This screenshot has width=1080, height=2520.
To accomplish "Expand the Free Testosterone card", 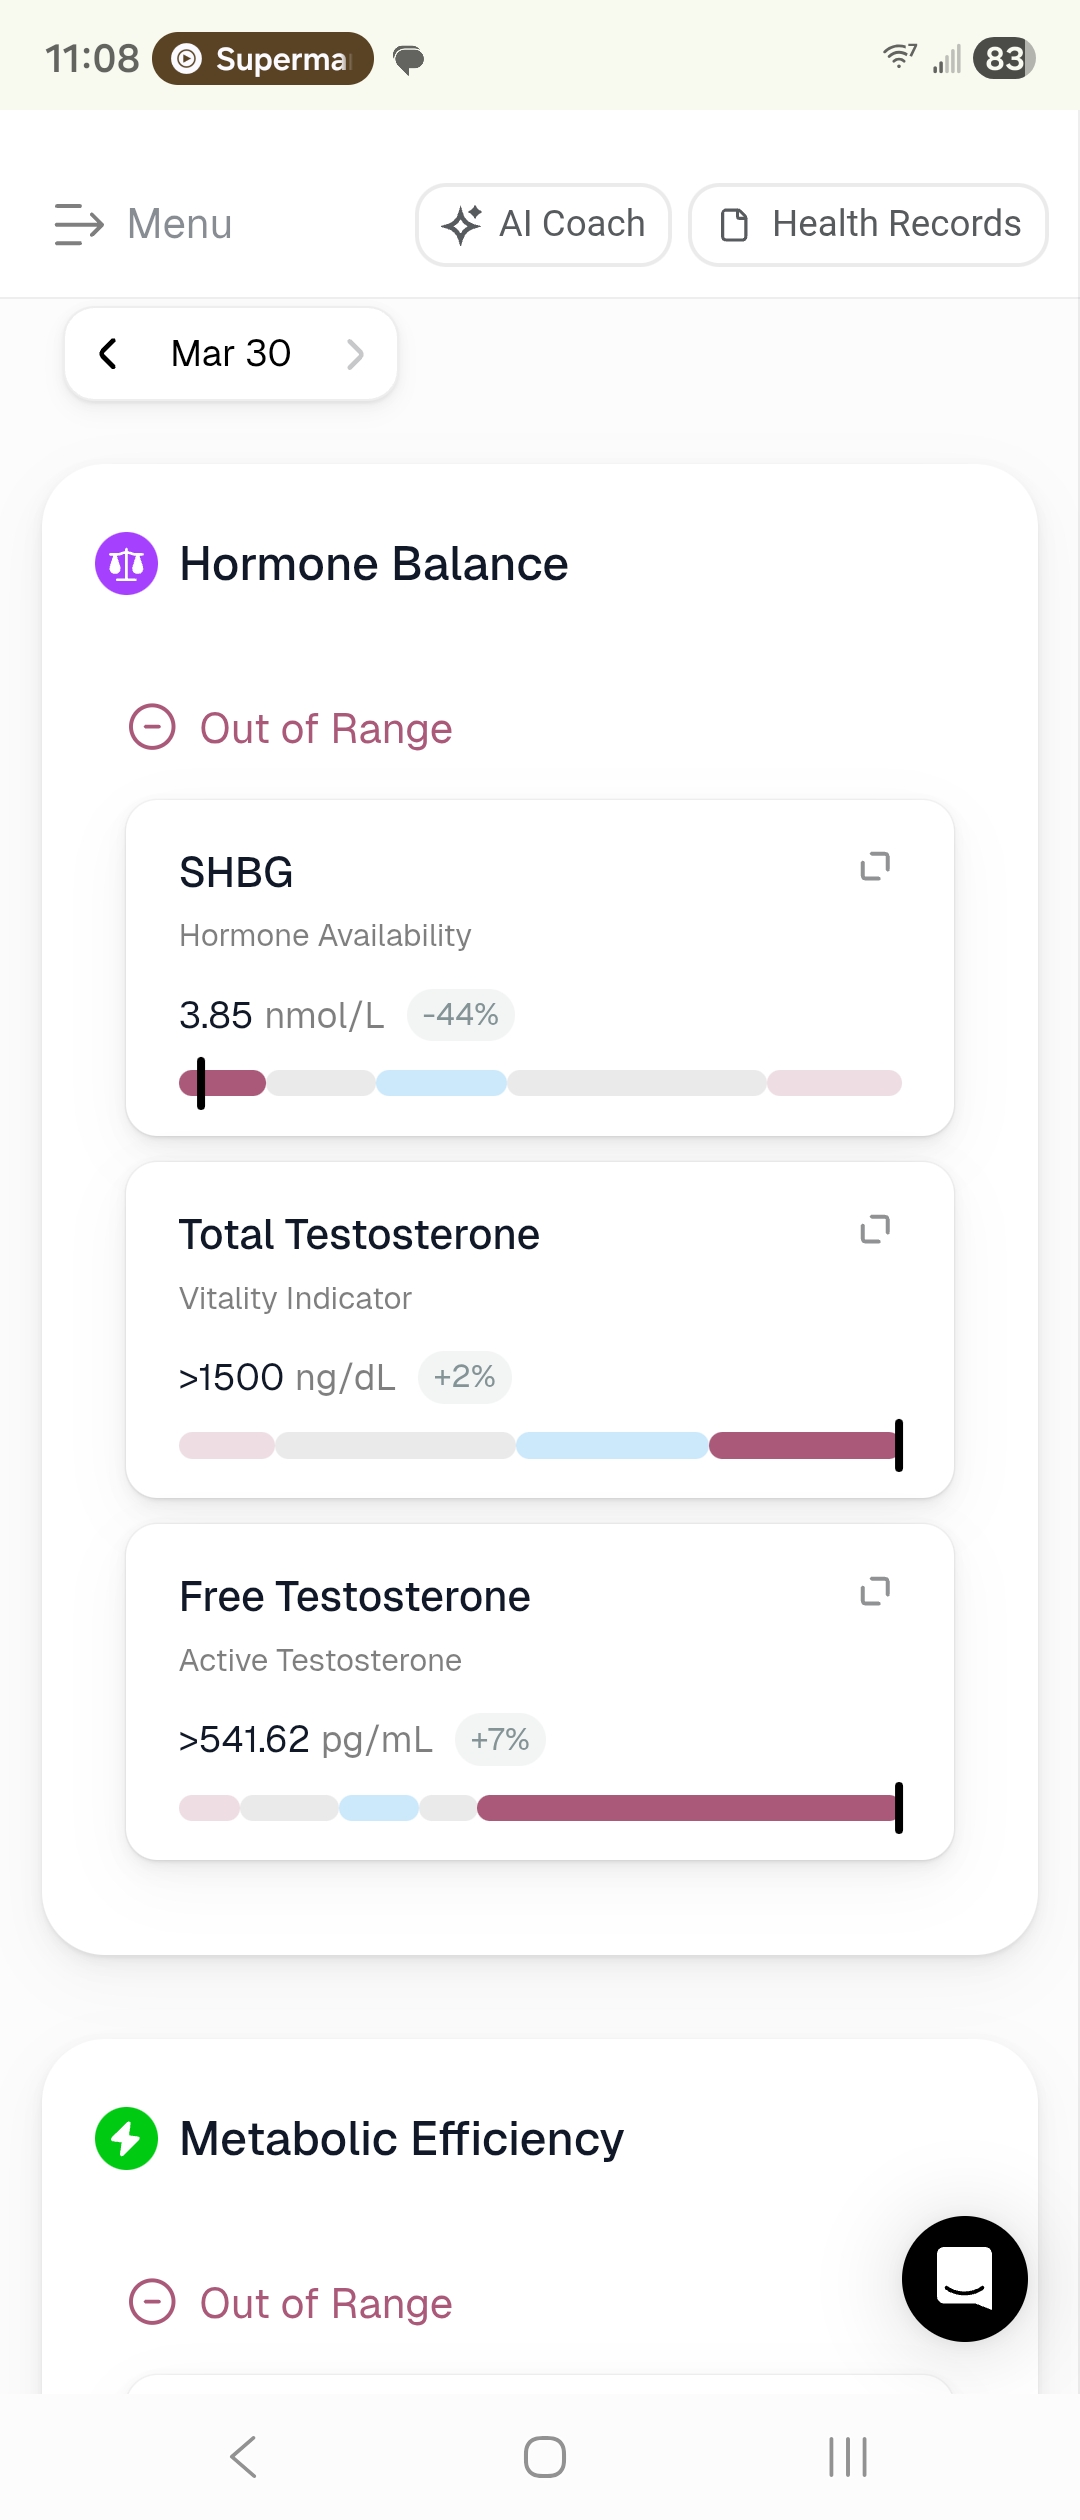I will click(x=875, y=1591).
